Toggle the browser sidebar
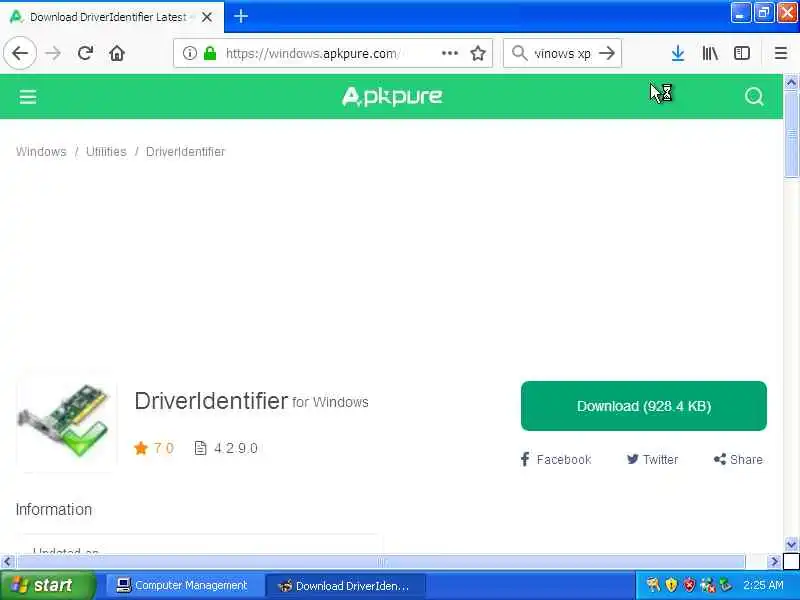Viewport: 800px width, 600px height. point(742,53)
